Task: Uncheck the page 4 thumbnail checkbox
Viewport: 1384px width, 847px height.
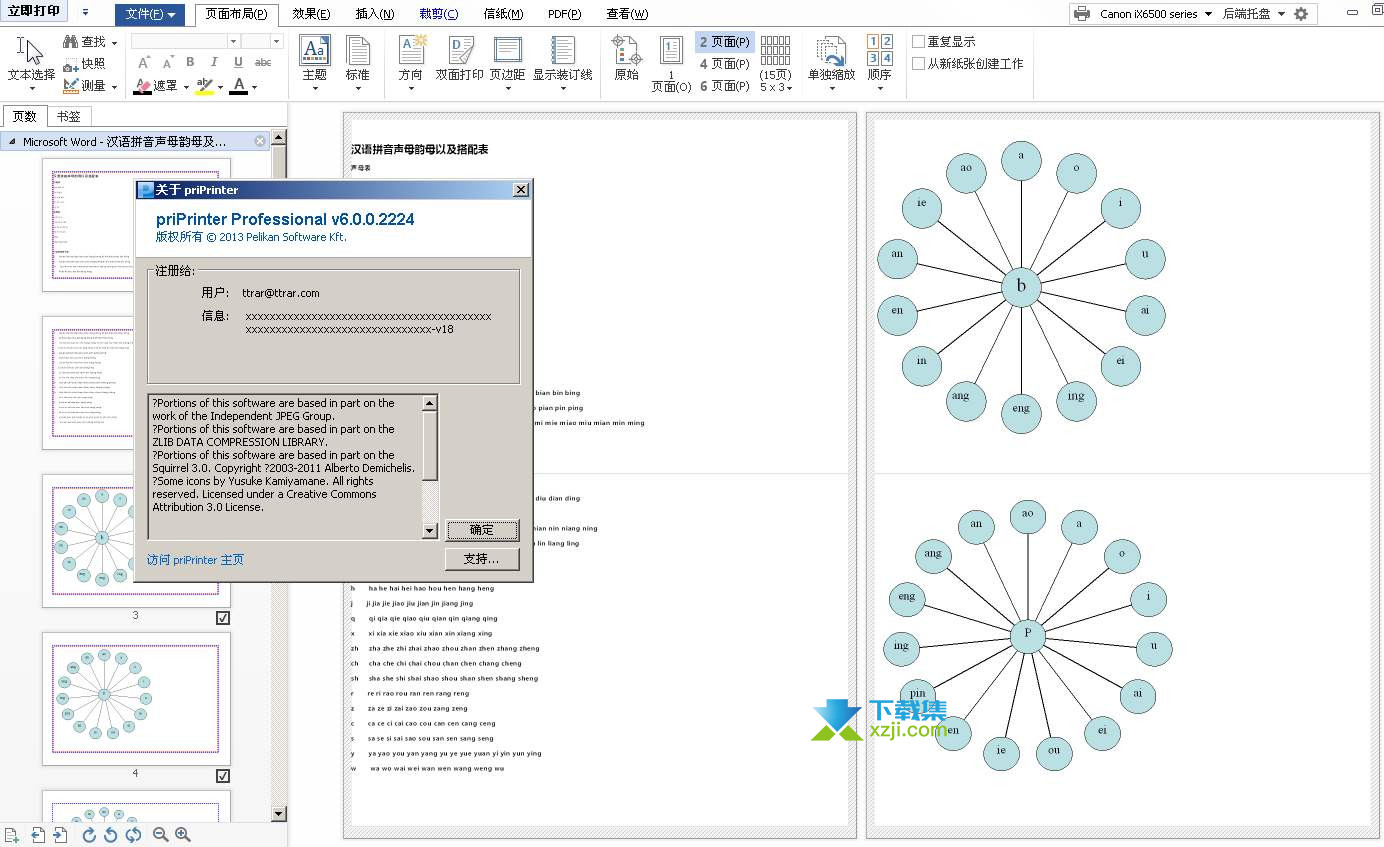Action: [x=223, y=776]
